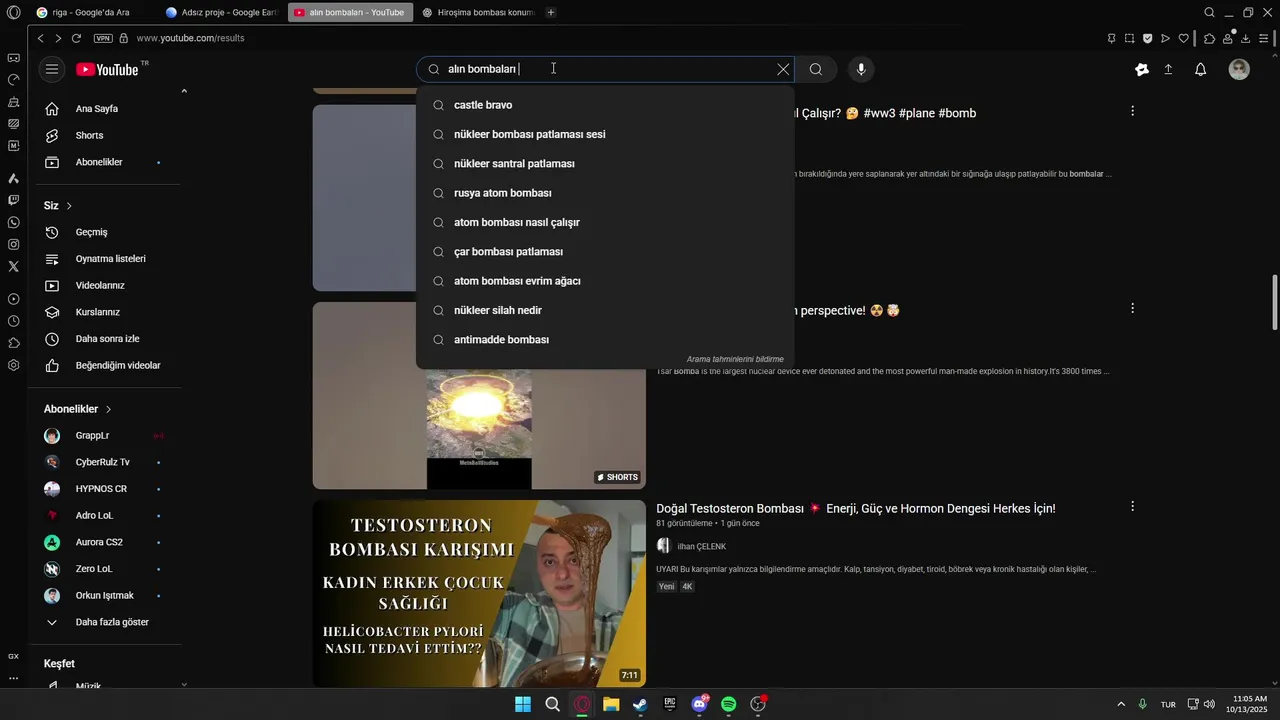Open Zero LoL channel

pos(105,569)
